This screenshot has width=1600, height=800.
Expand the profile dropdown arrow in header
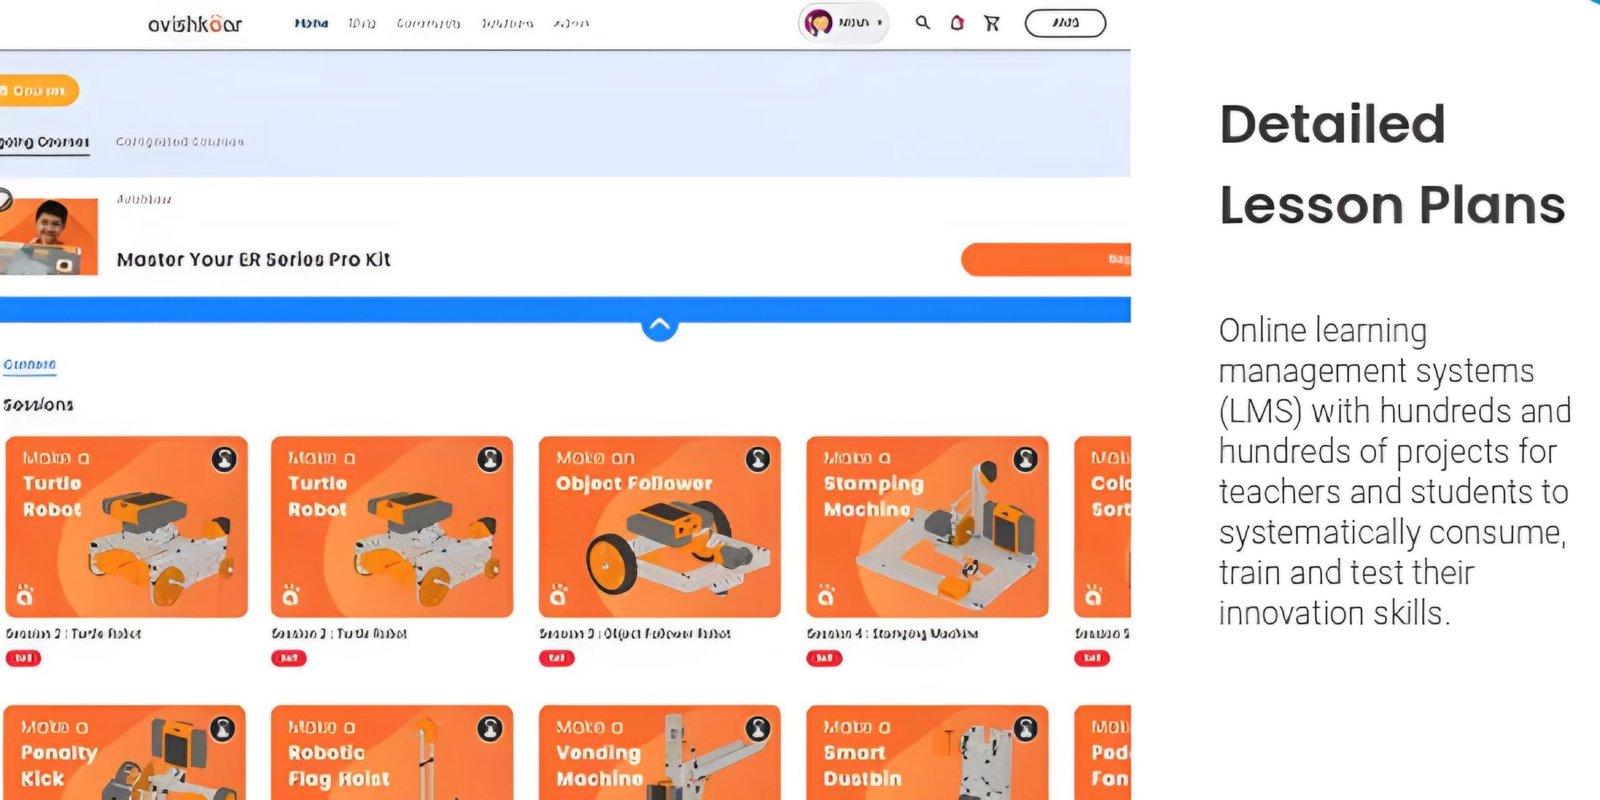click(879, 23)
